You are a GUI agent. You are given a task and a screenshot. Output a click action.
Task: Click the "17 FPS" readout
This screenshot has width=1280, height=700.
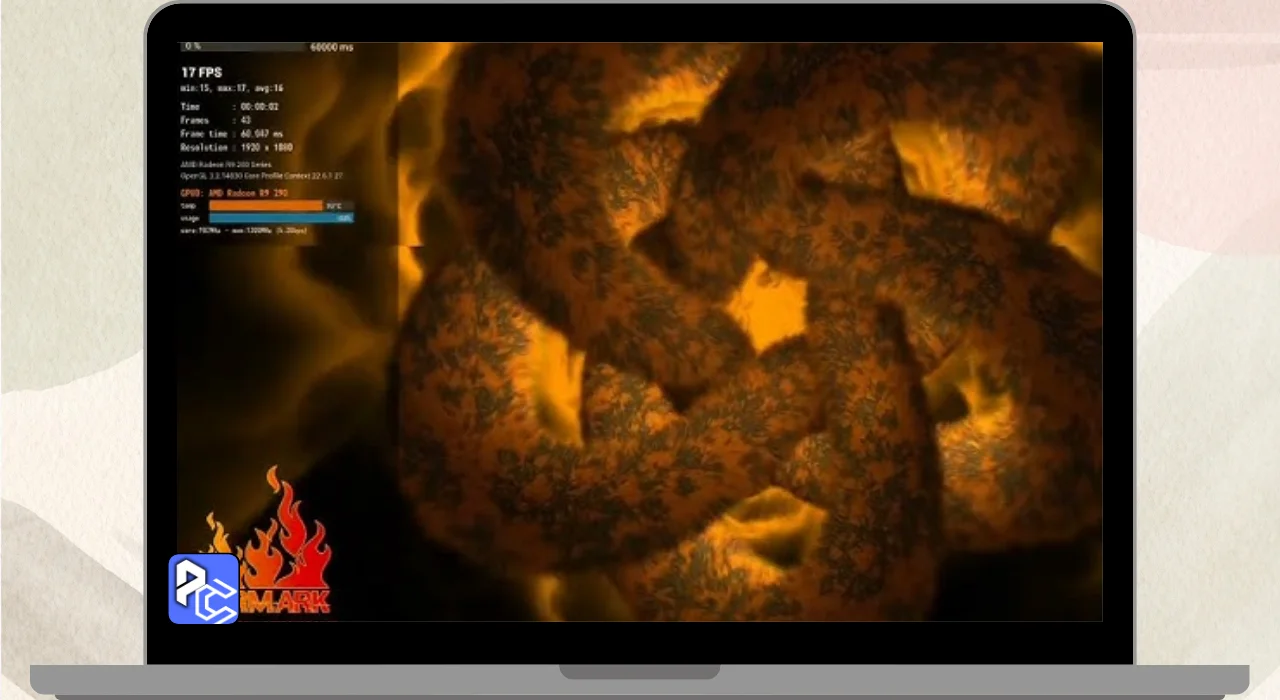[x=201, y=72]
